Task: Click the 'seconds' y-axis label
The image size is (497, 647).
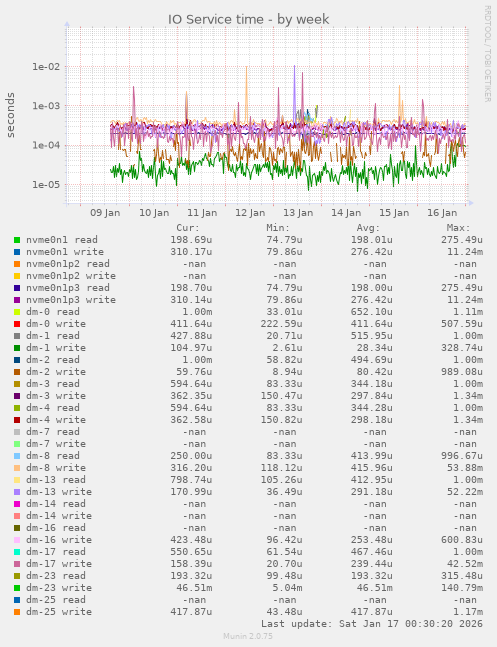Action: (x=10, y=115)
